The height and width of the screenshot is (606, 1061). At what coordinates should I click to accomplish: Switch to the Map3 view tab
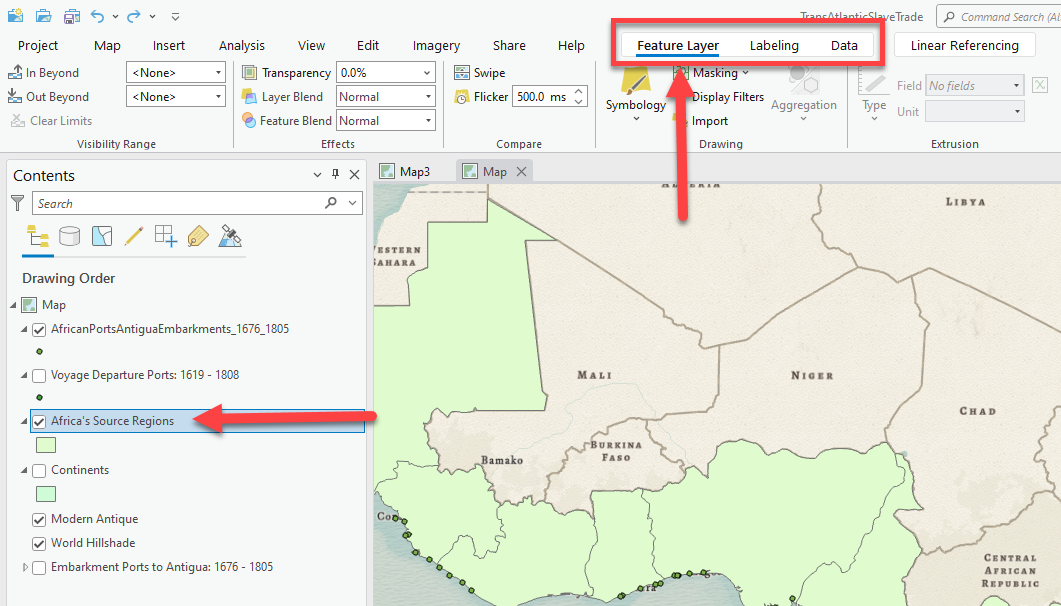point(414,172)
